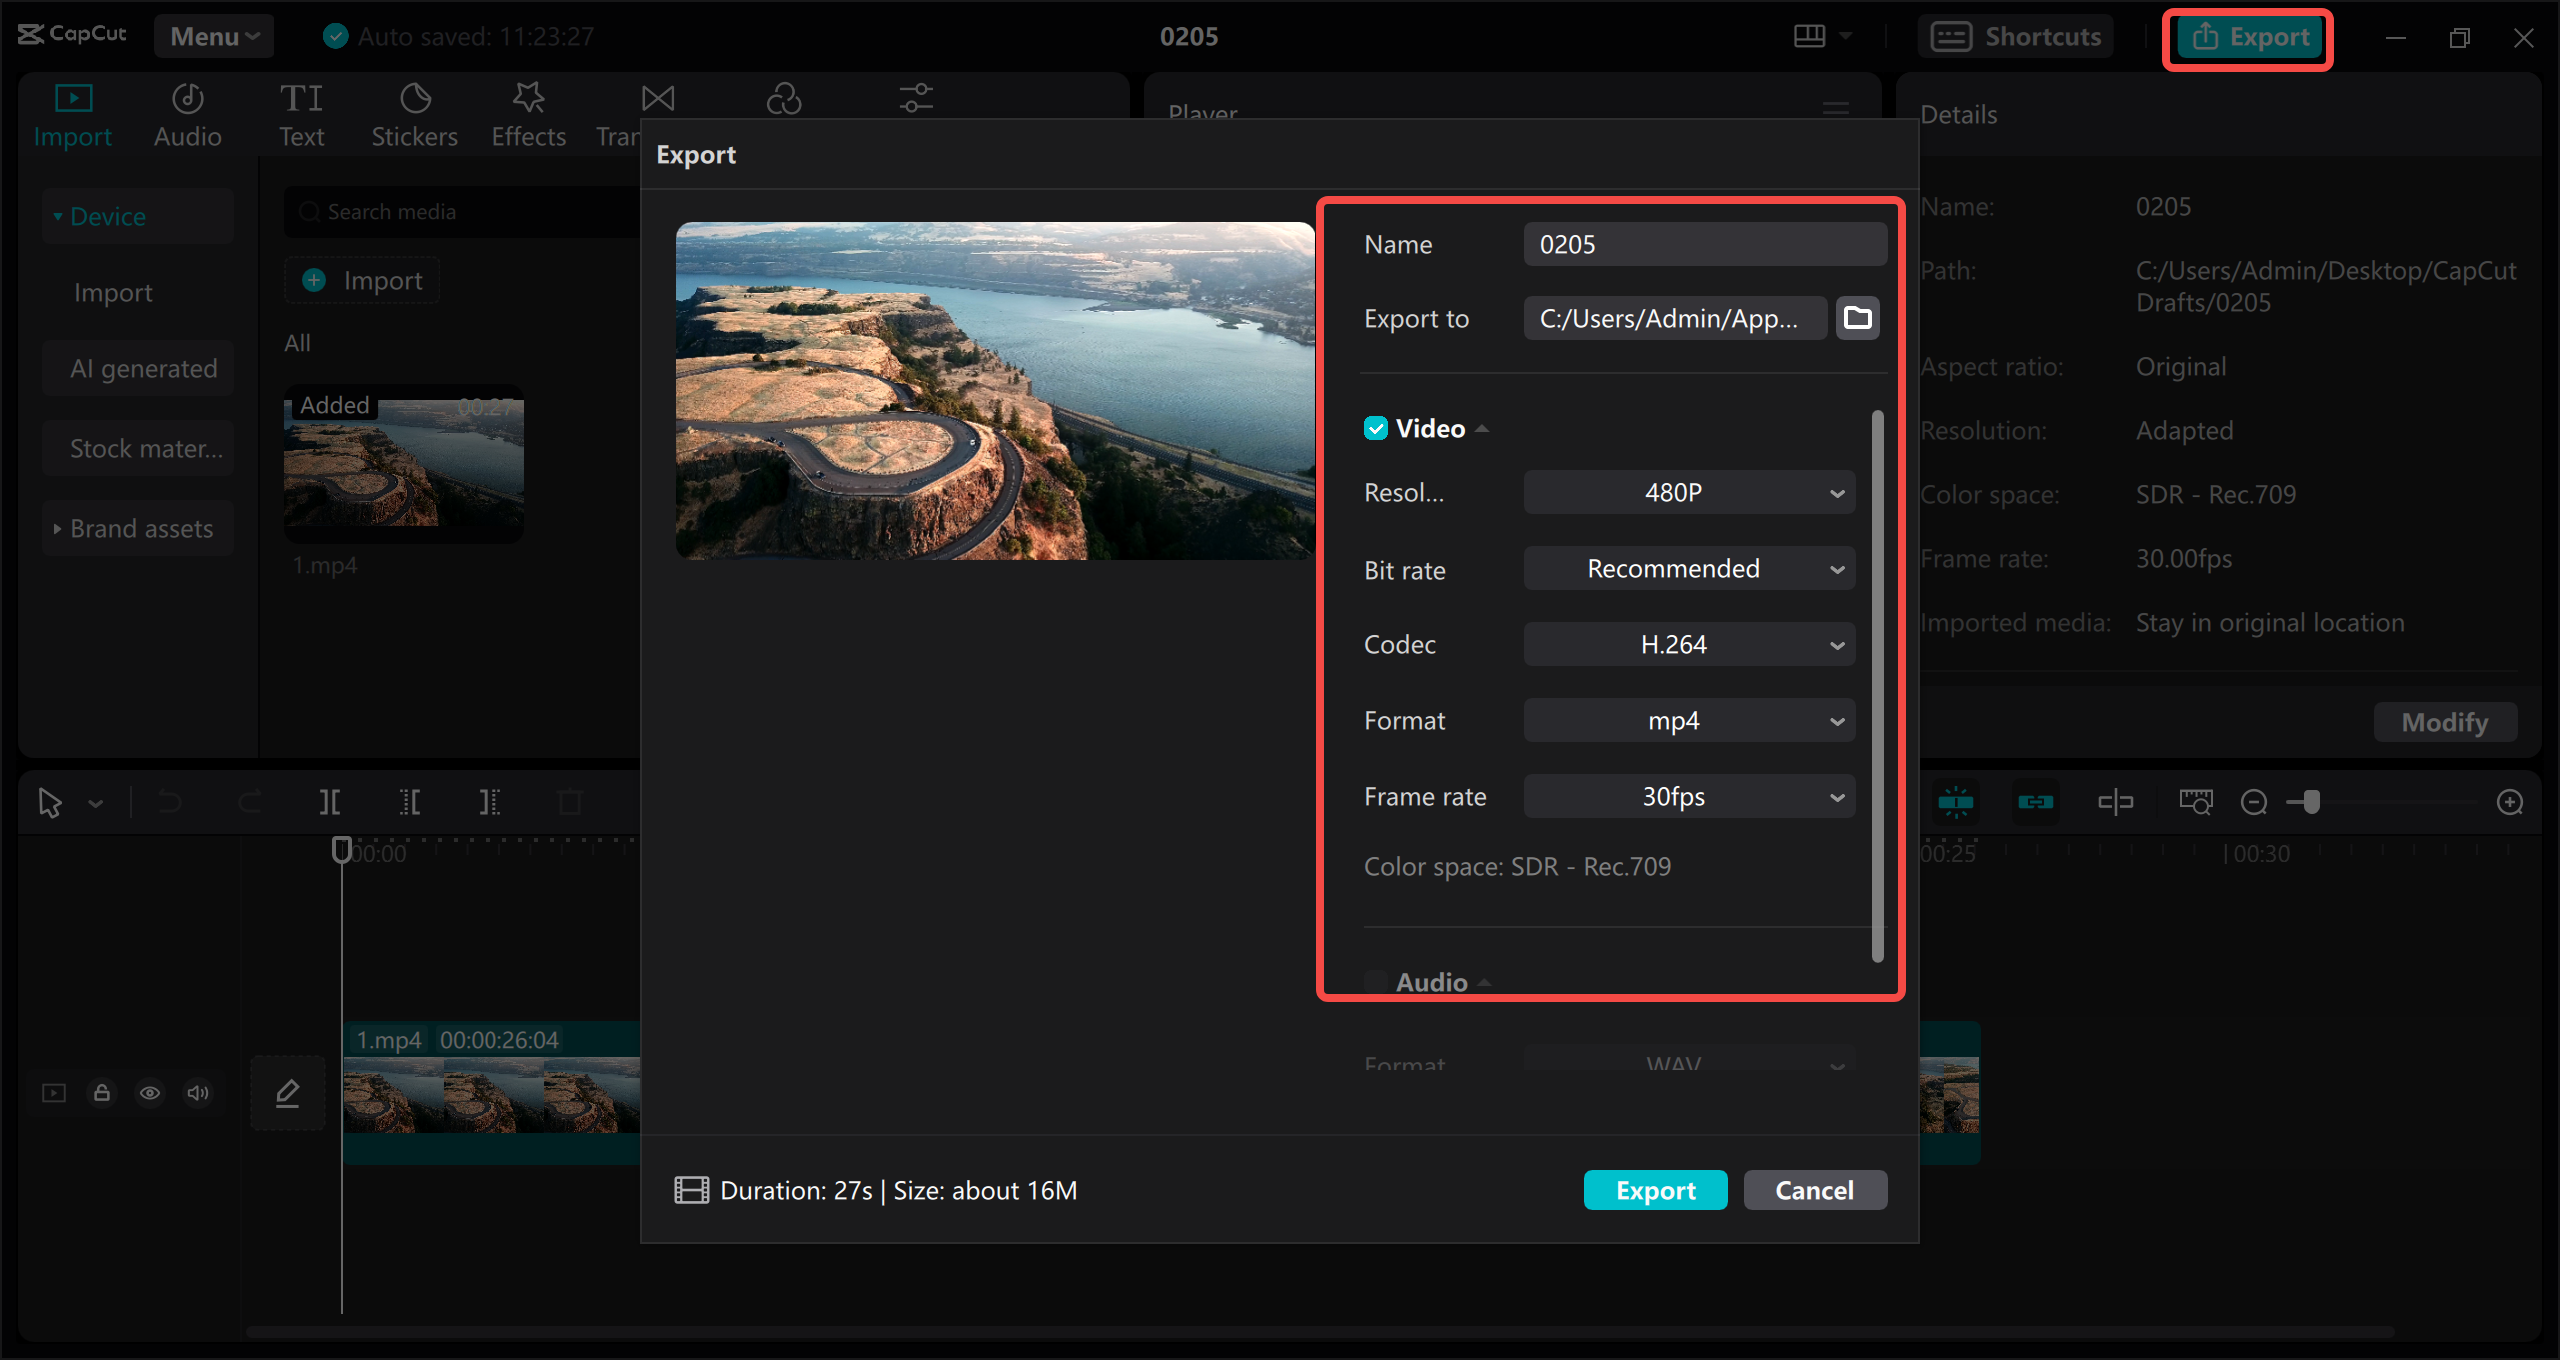Click Cancel button to dismiss dialog
The image size is (2560, 1360).
pyautogui.click(x=1813, y=1189)
